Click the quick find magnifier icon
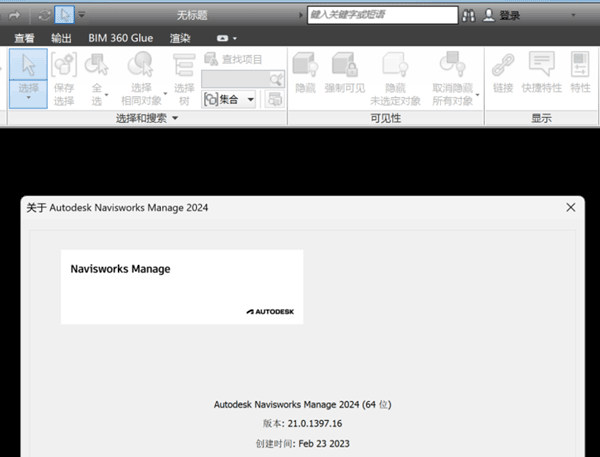The height and width of the screenshot is (457, 600). tap(277, 79)
